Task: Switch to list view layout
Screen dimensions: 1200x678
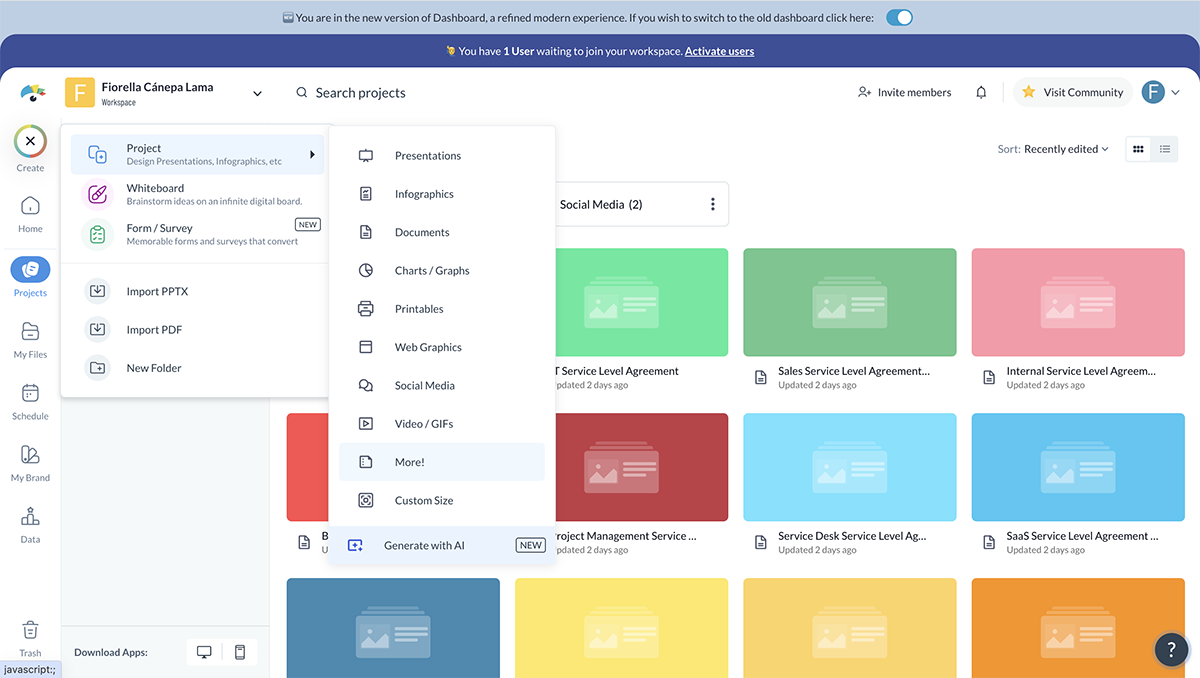Action: click(1165, 149)
